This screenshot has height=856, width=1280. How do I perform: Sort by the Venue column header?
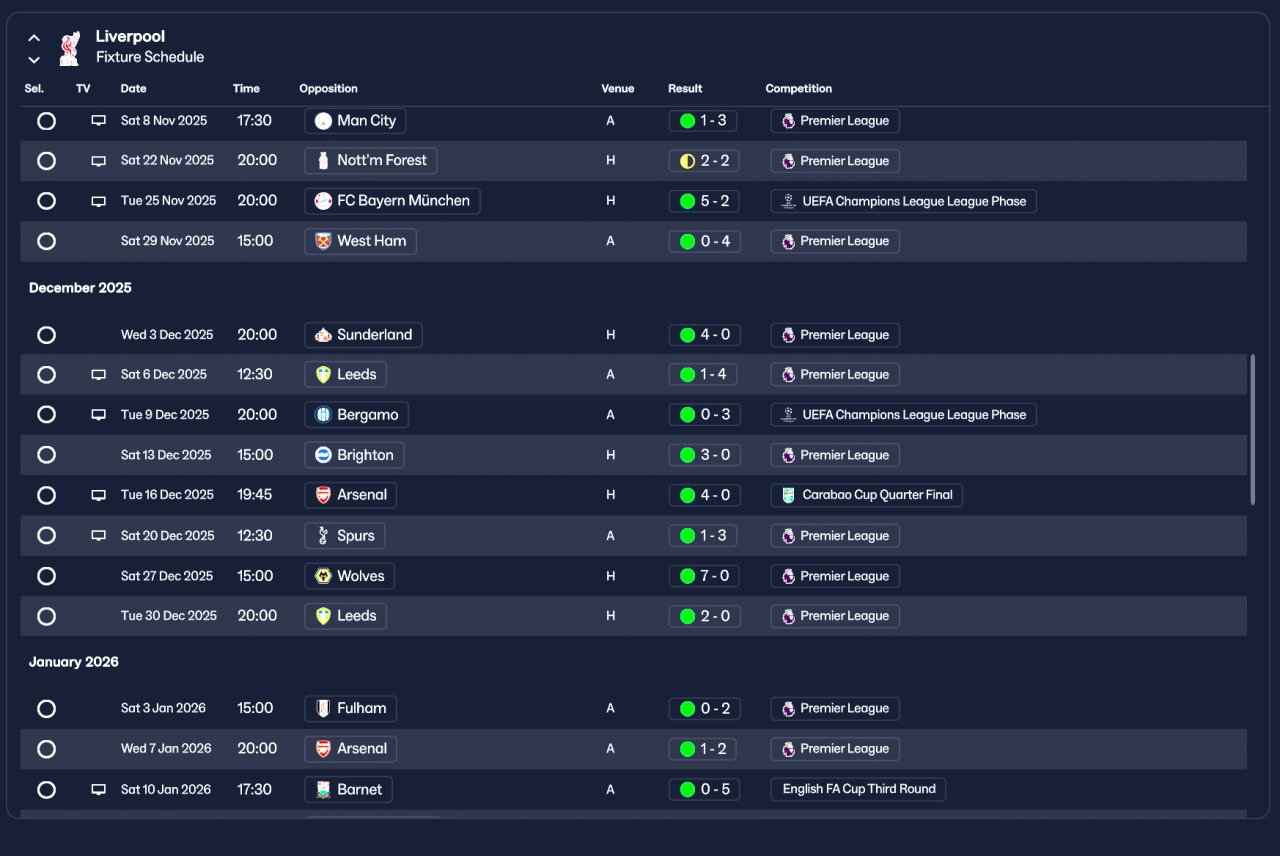617,89
